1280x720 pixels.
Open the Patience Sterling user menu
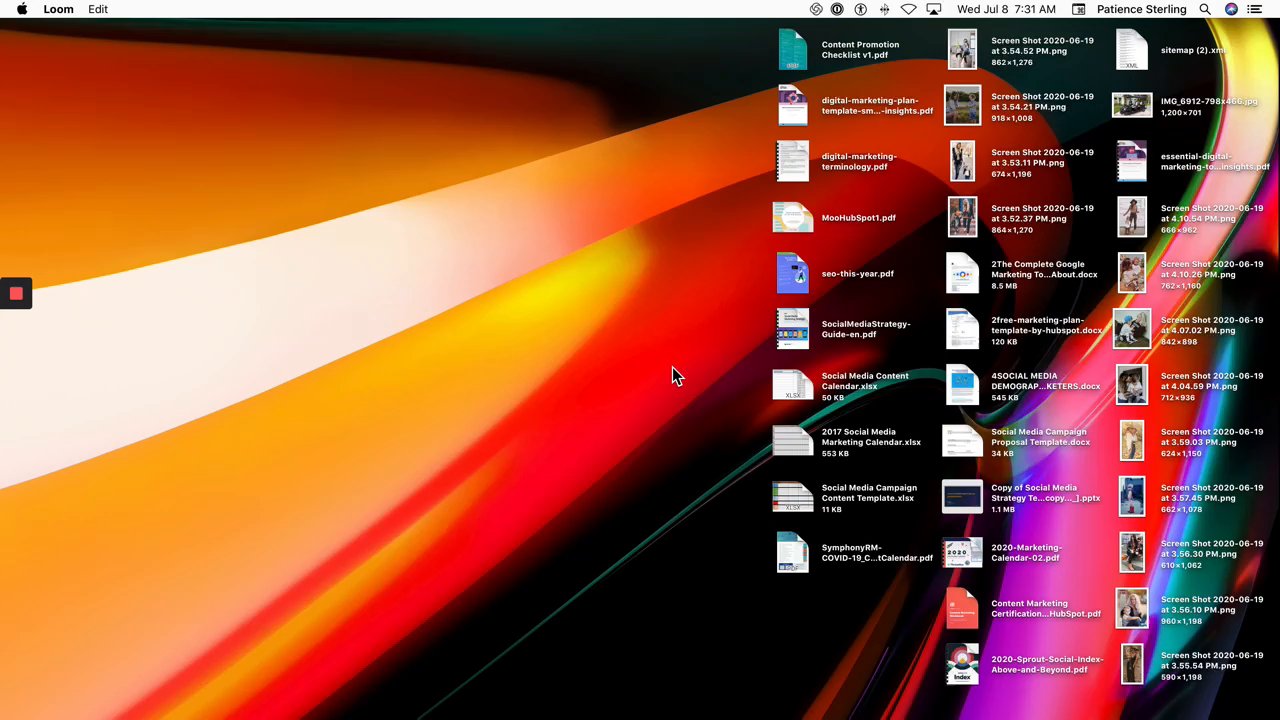(x=1141, y=9)
